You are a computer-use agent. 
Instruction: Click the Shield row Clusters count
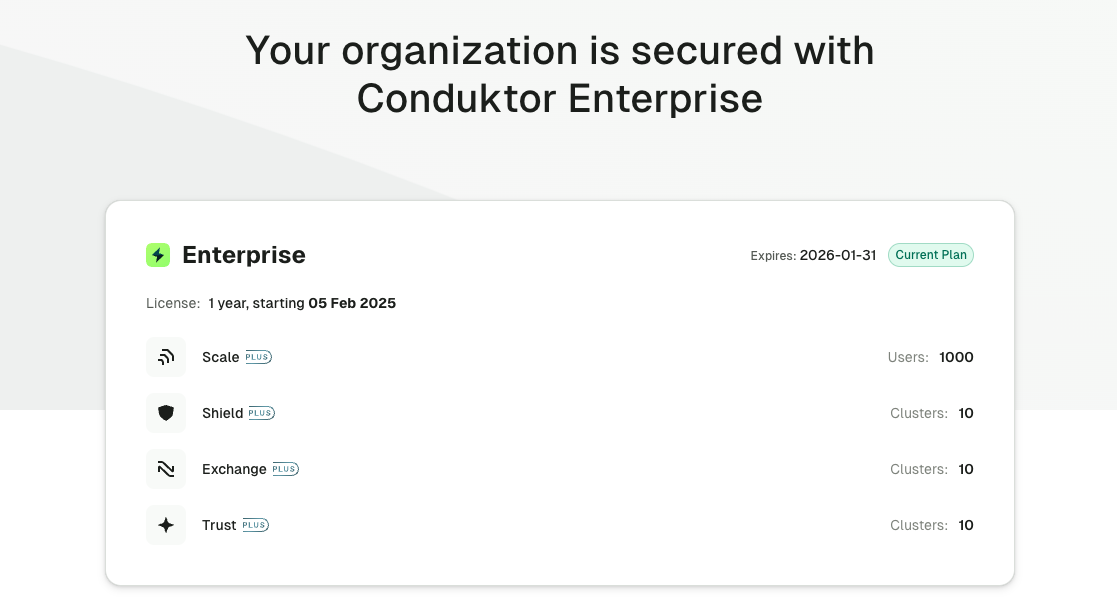[x=966, y=413]
